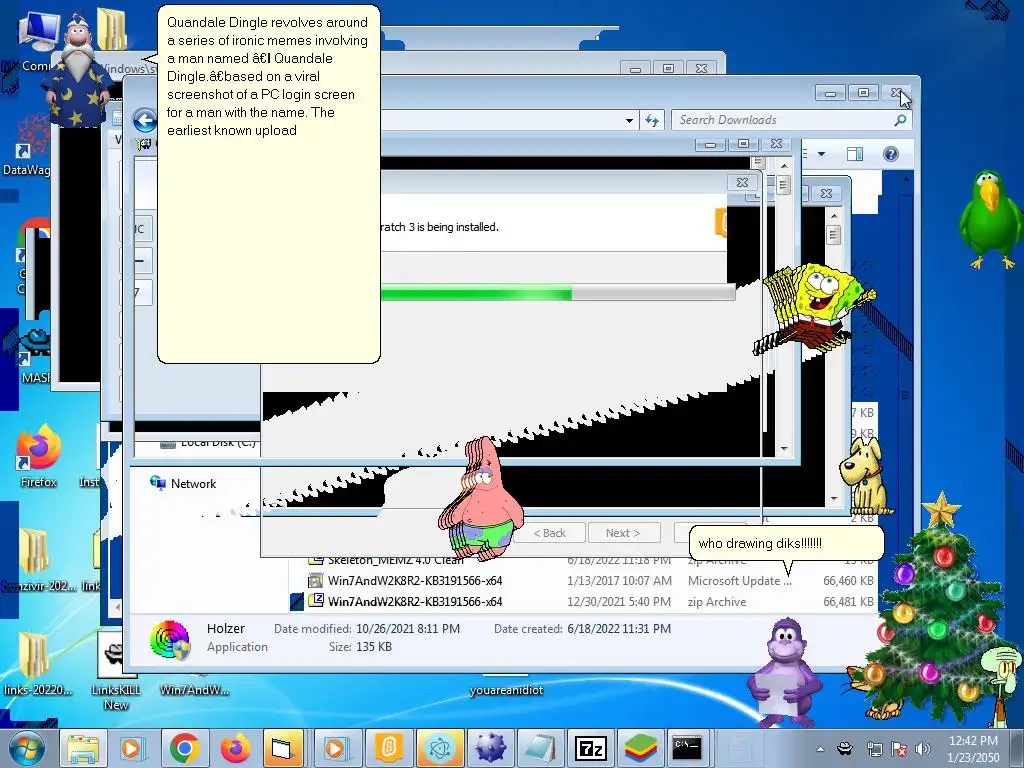This screenshot has width=1024, height=768.
Task: Toggle the Explorer preview pane
Action: point(855,154)
